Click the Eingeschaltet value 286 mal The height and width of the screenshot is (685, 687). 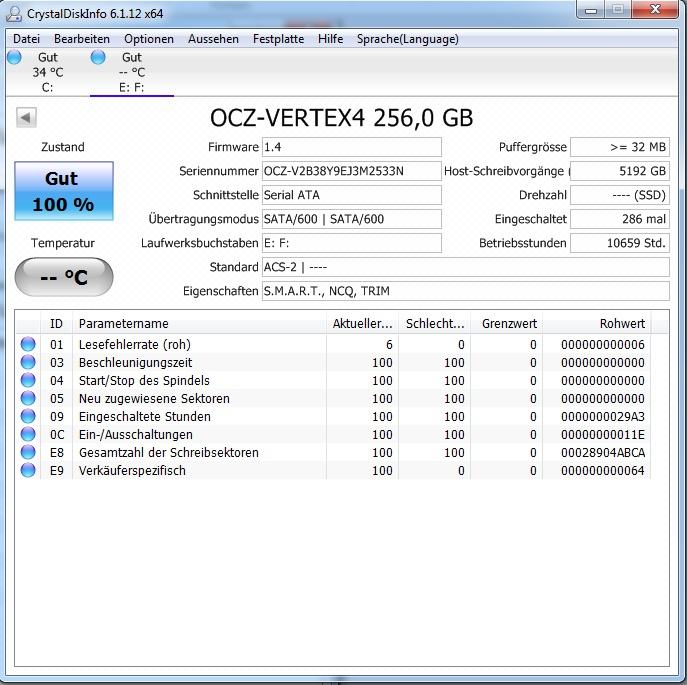click(x=620, y=219)
